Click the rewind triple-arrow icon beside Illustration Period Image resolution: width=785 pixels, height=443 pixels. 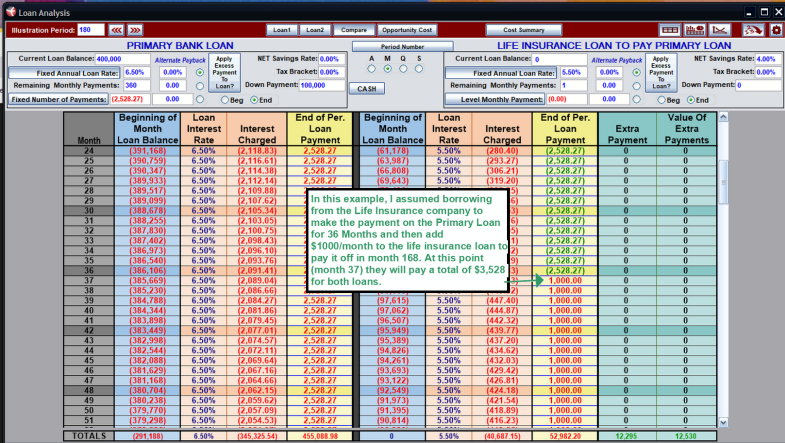coord(116,30)
